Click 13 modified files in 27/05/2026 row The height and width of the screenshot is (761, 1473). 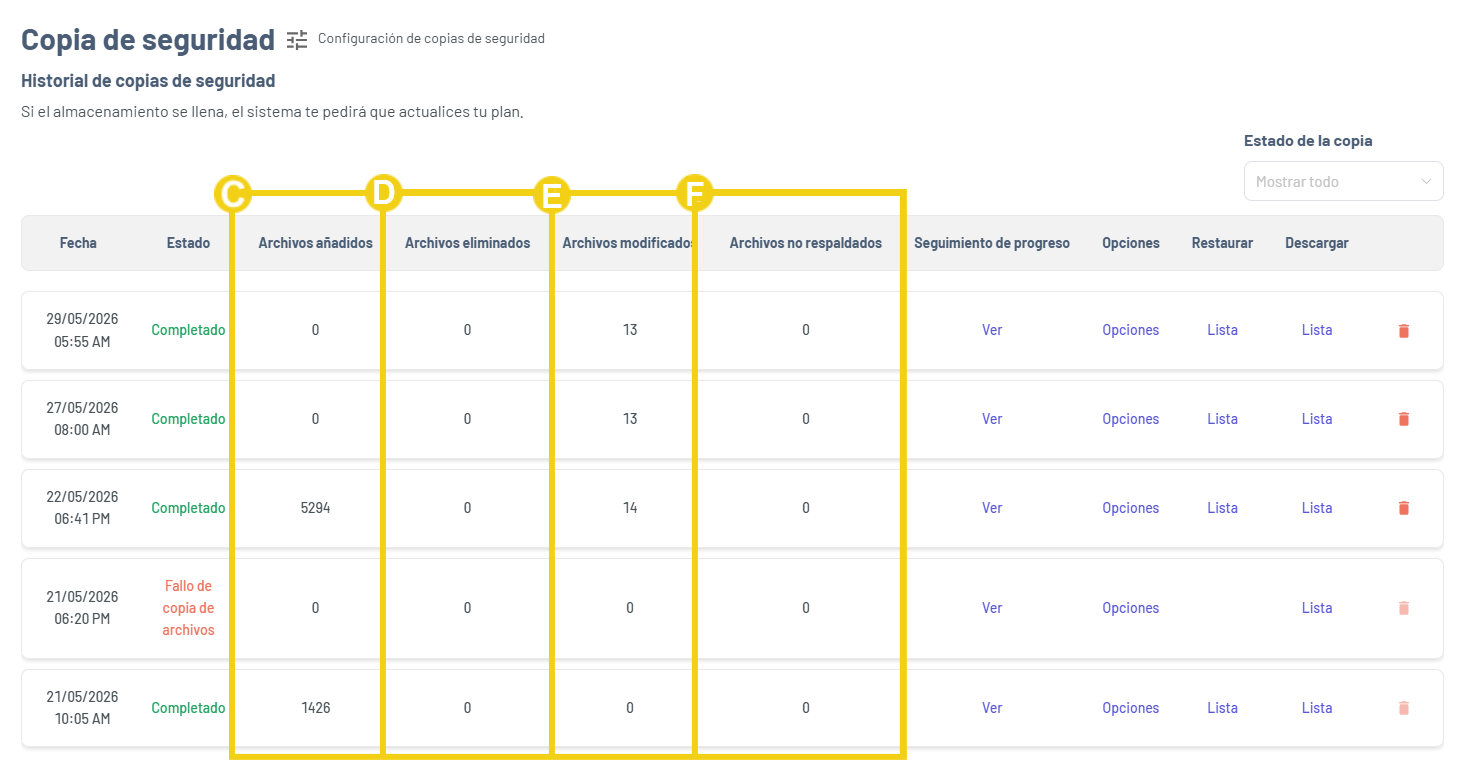pos(630,419)
